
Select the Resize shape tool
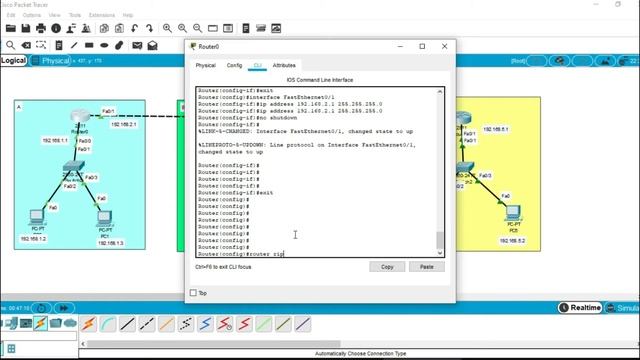click(41, 45)
